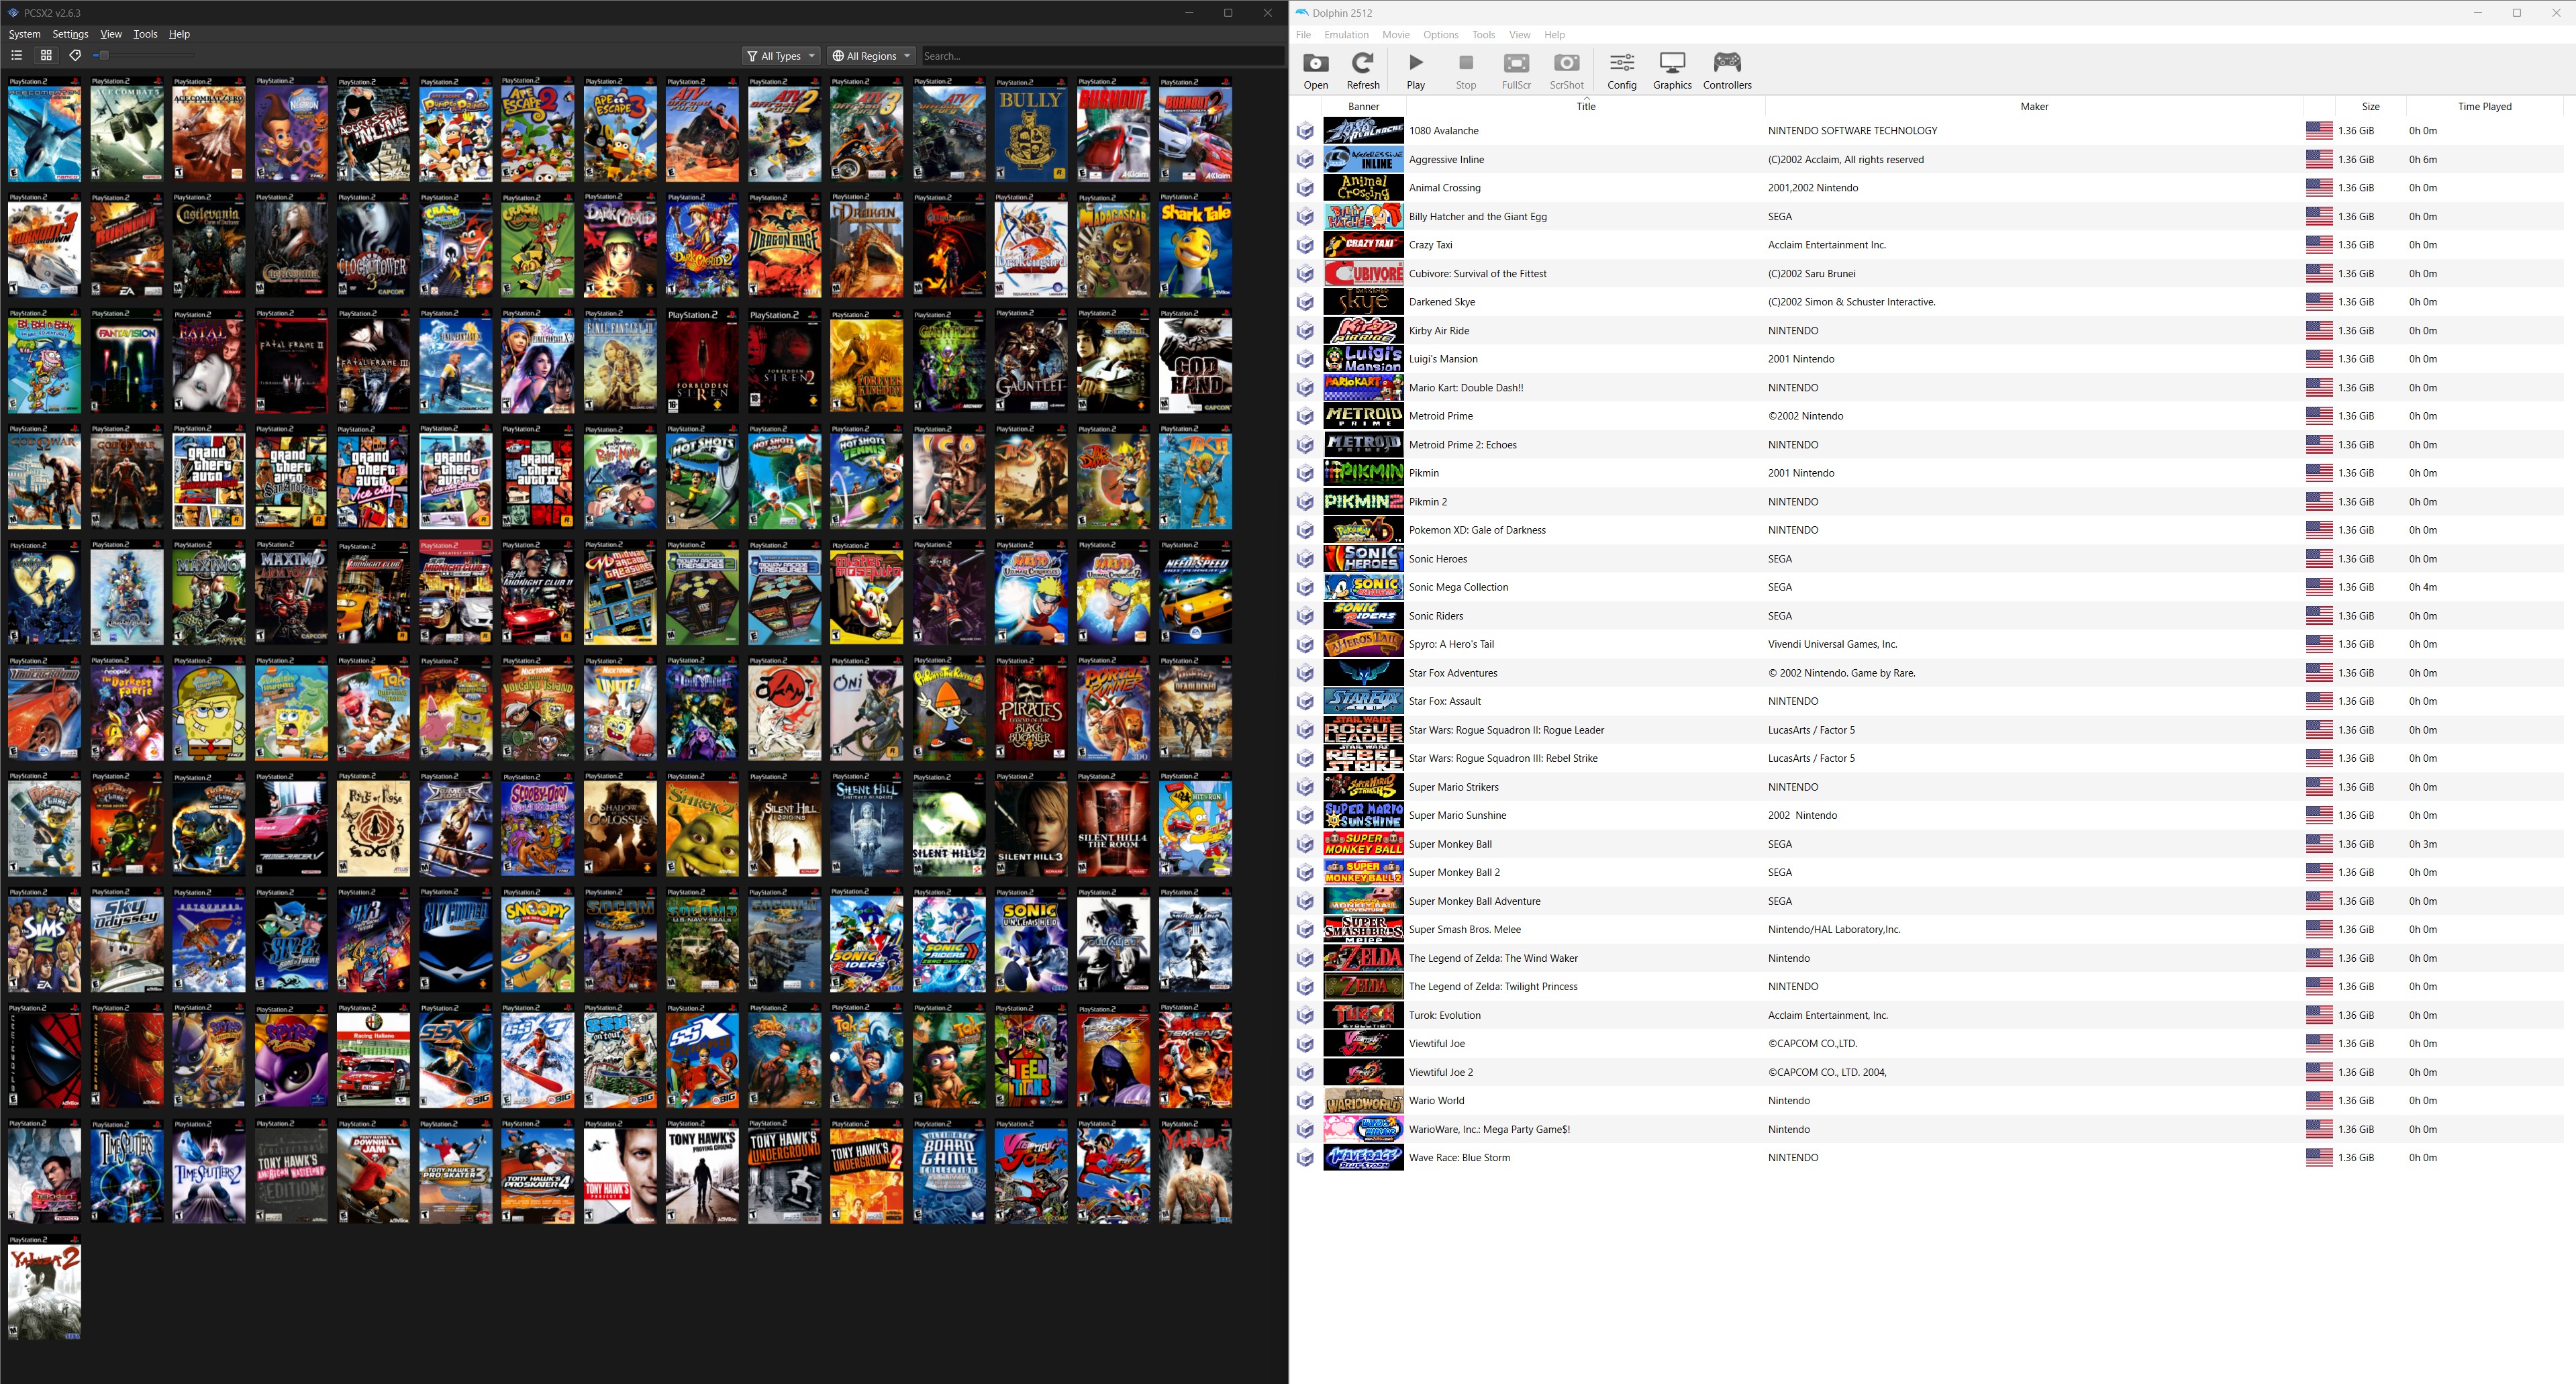The height and width of the screenshot is (1384, 2576).
Task: Sort games by Time Played header
Action: tap(2484, 106)
